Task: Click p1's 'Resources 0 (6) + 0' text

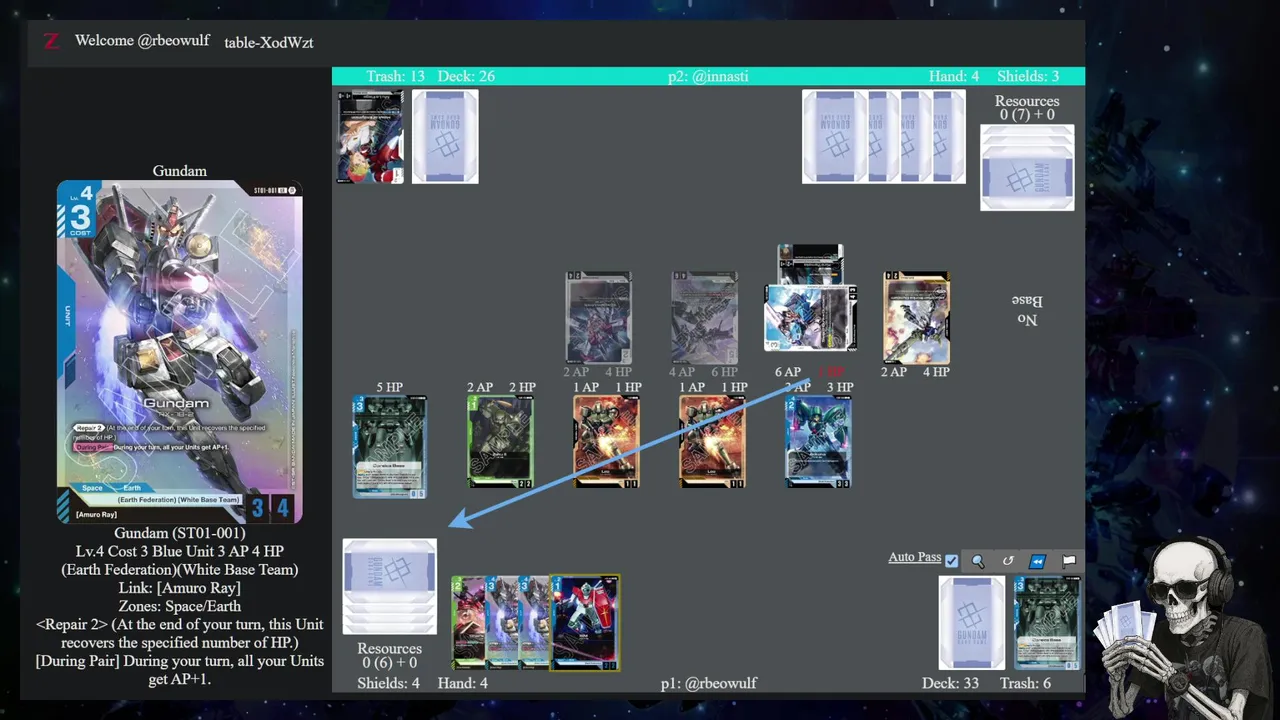Action: 389,656
